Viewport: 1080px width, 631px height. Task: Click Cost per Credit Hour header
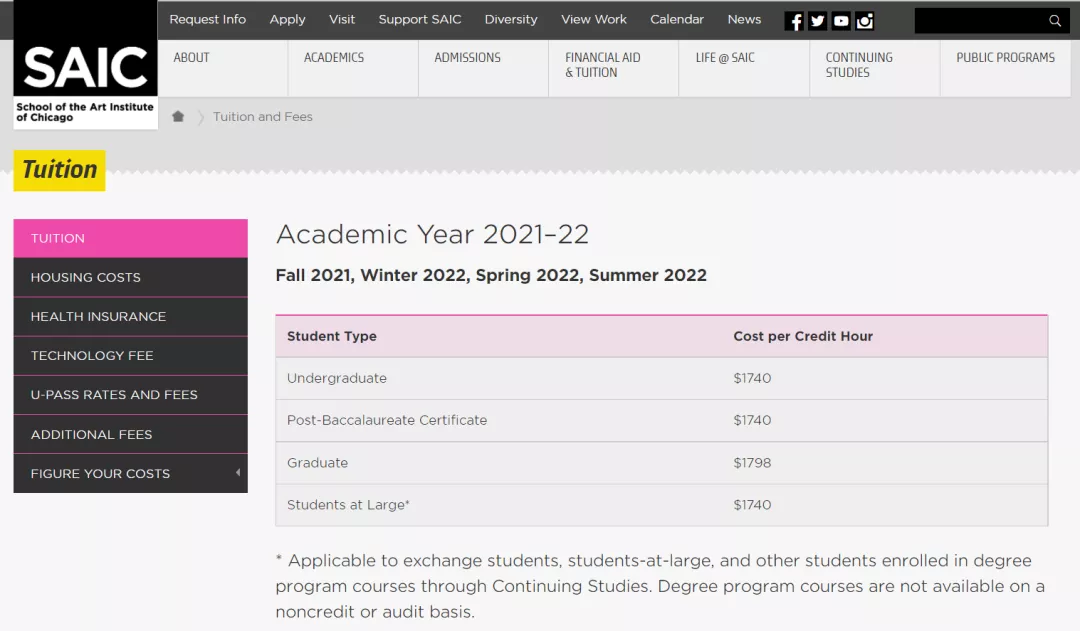click(803, 336)
